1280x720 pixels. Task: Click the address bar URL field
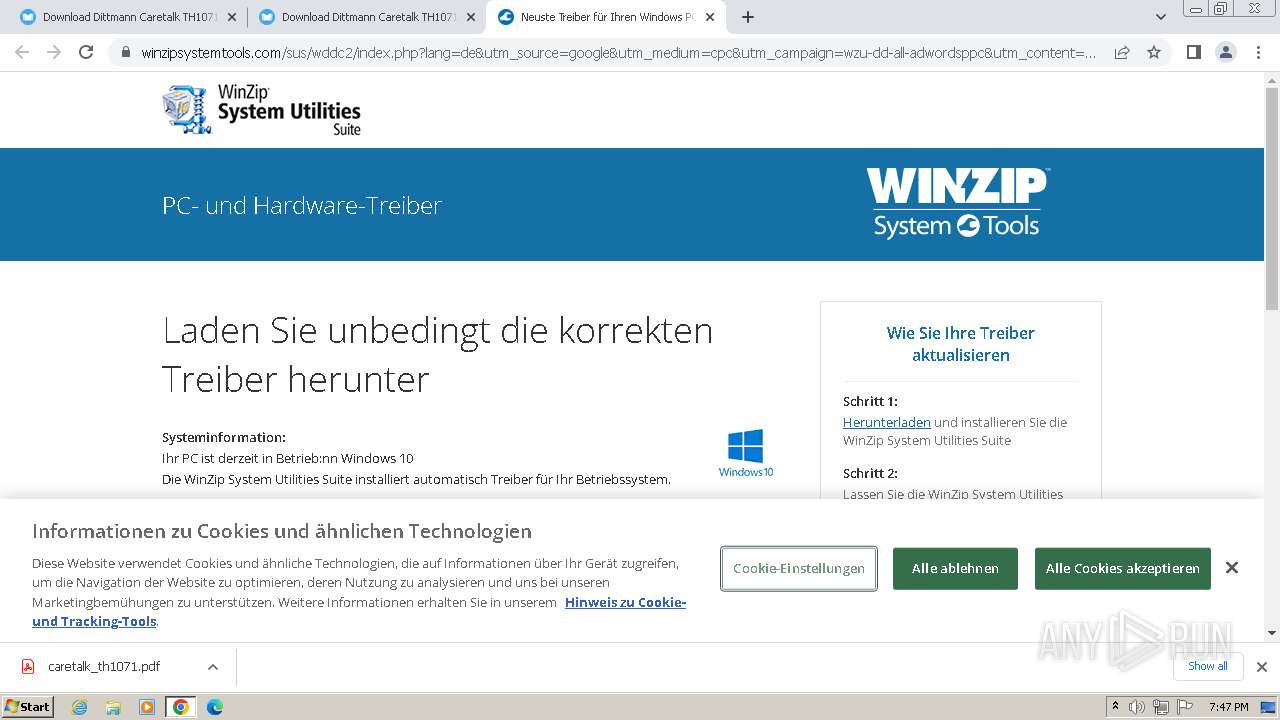618,53
